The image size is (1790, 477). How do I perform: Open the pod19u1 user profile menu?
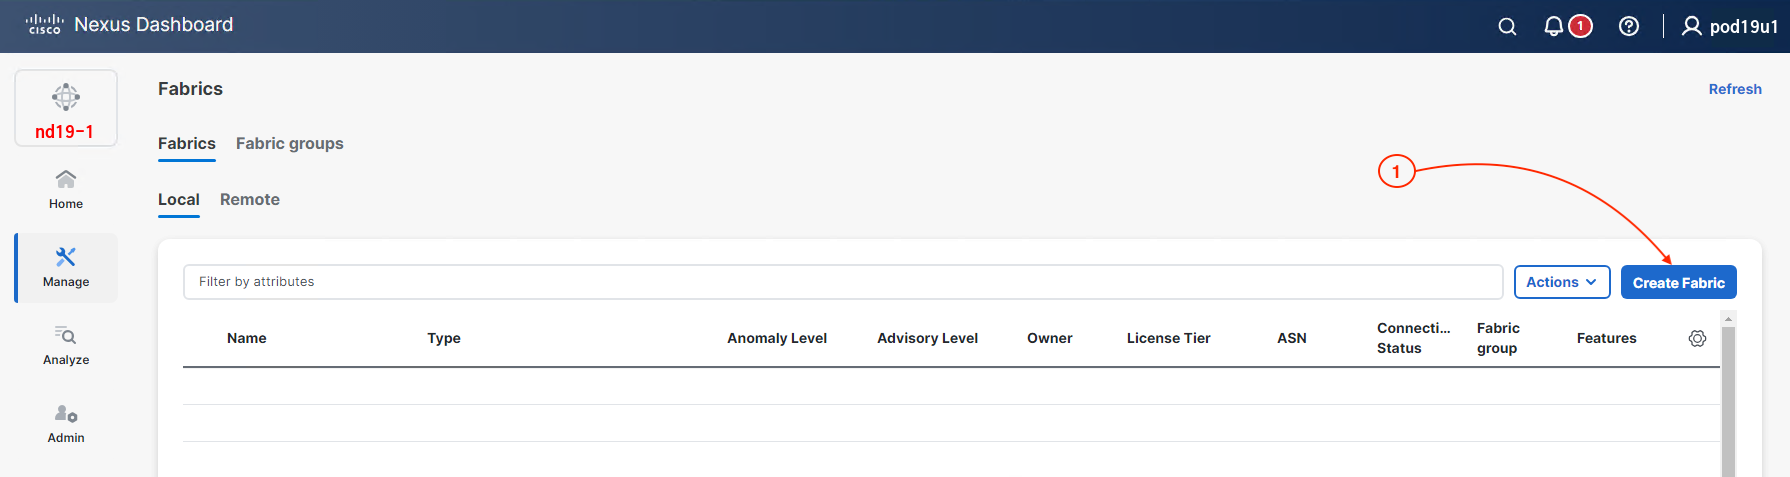(1731, 27)
